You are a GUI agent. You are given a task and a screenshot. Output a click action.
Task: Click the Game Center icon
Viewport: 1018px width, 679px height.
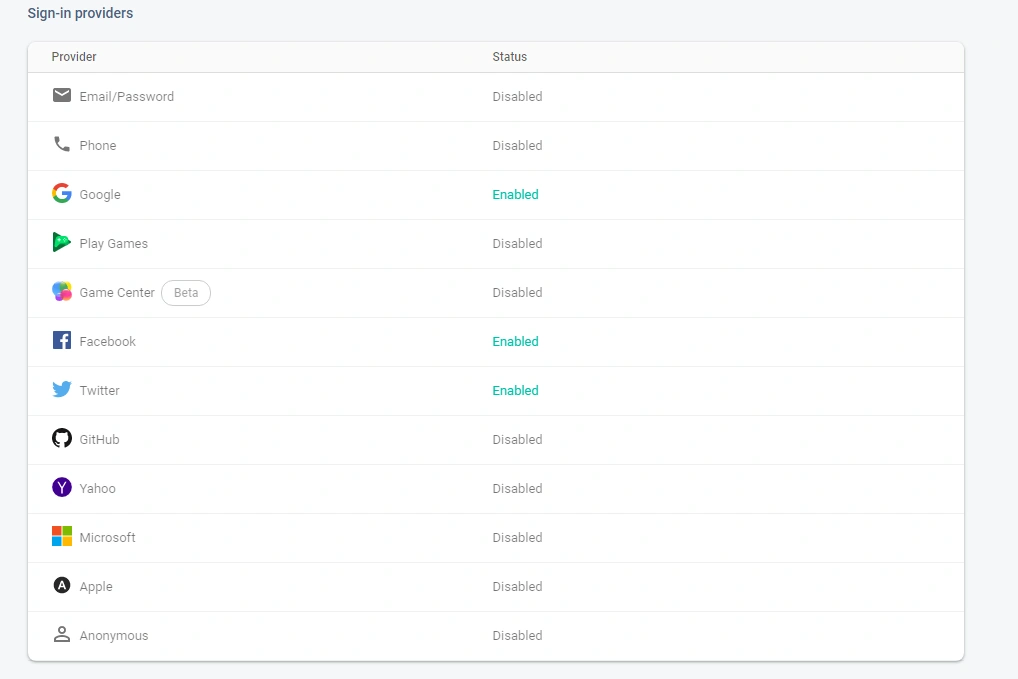62,291
